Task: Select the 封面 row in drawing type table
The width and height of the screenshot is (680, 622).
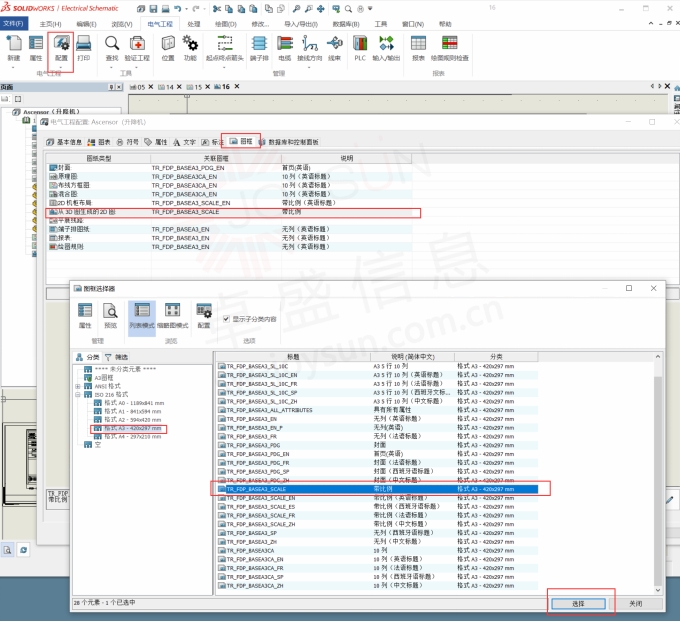Action: tap(229, 167)
